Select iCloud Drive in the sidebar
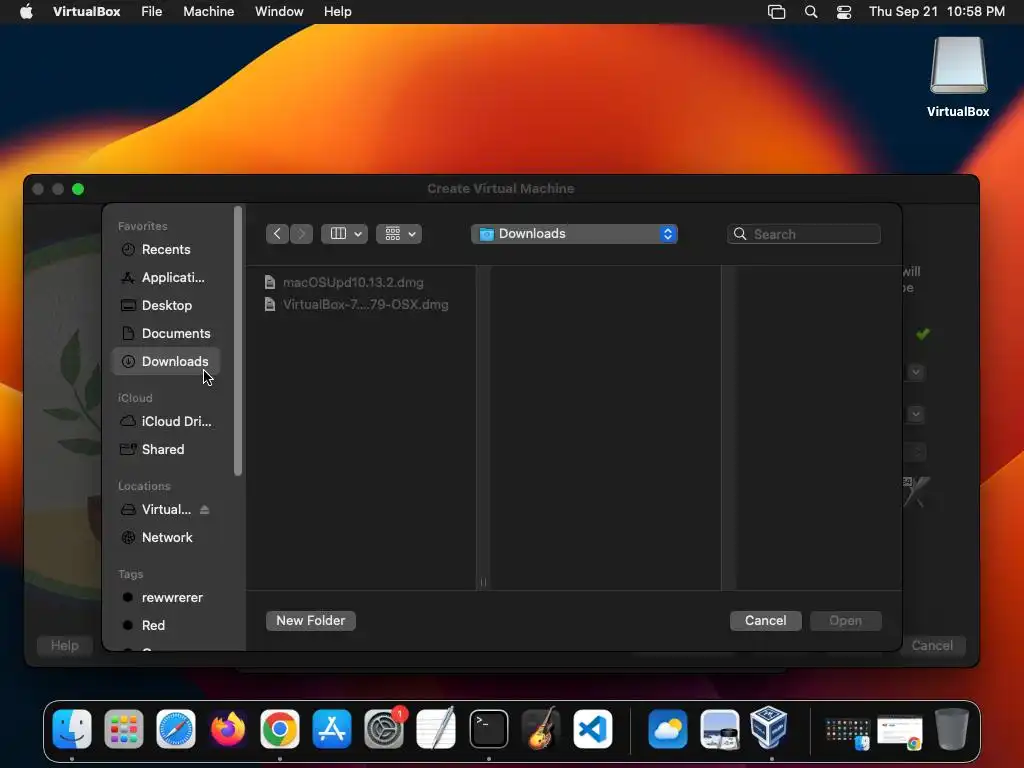Screen dimensions: 1024x768 pyautogui.click(x=166, y=422)
